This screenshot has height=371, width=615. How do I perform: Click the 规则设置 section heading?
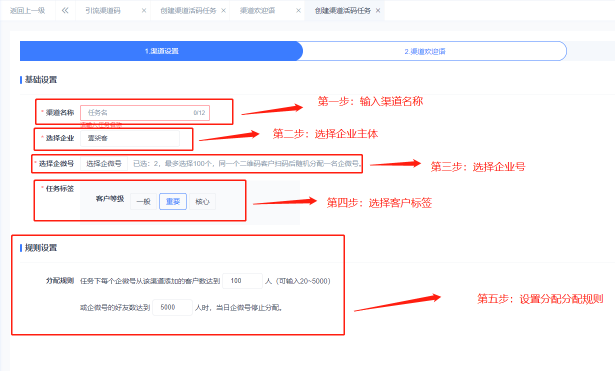pos(41,248)
